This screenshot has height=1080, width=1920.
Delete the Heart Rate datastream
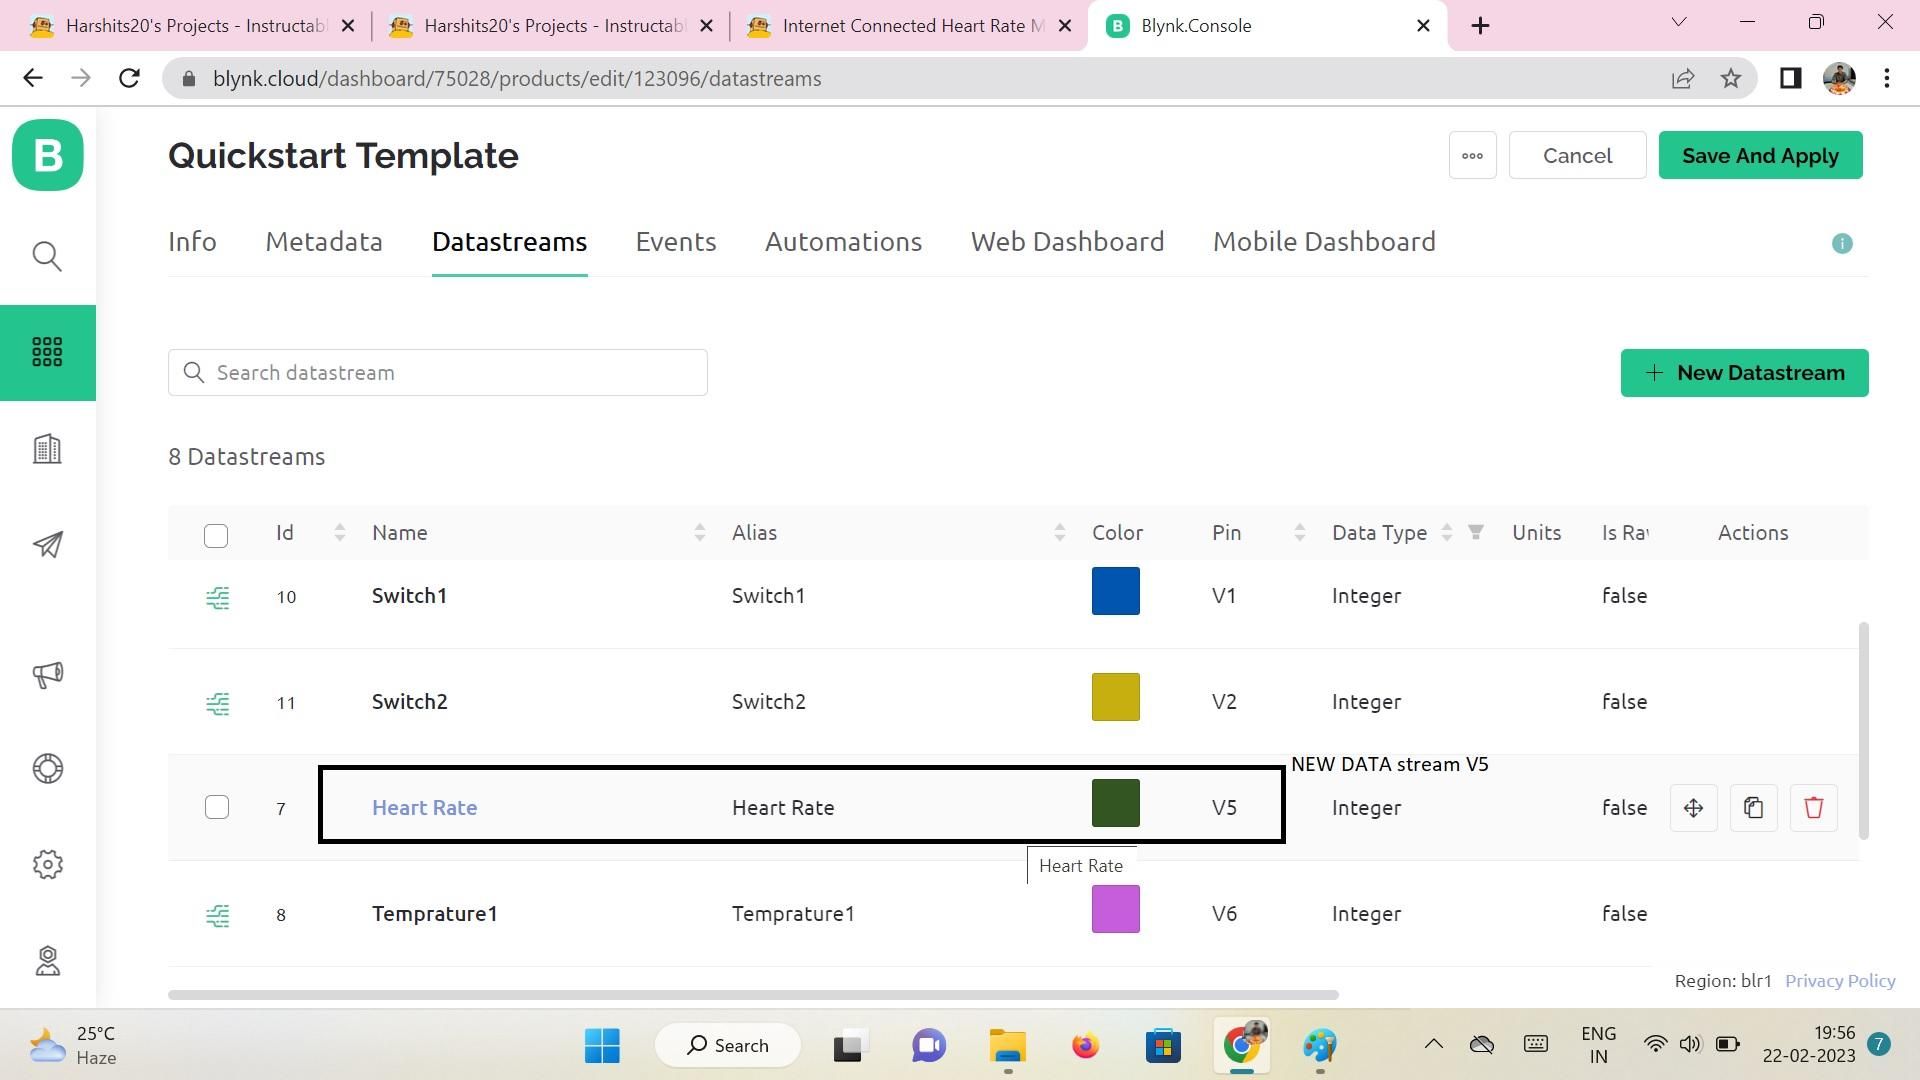pos(1813,808)
